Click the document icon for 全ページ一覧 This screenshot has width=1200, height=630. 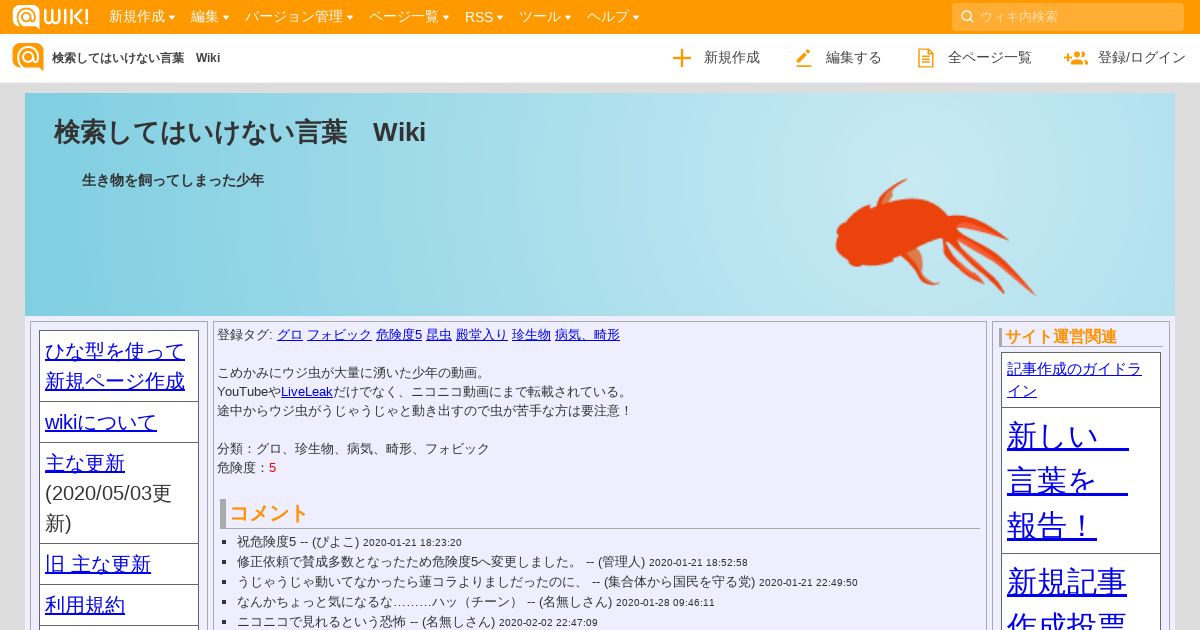click(x=926, y=58)
